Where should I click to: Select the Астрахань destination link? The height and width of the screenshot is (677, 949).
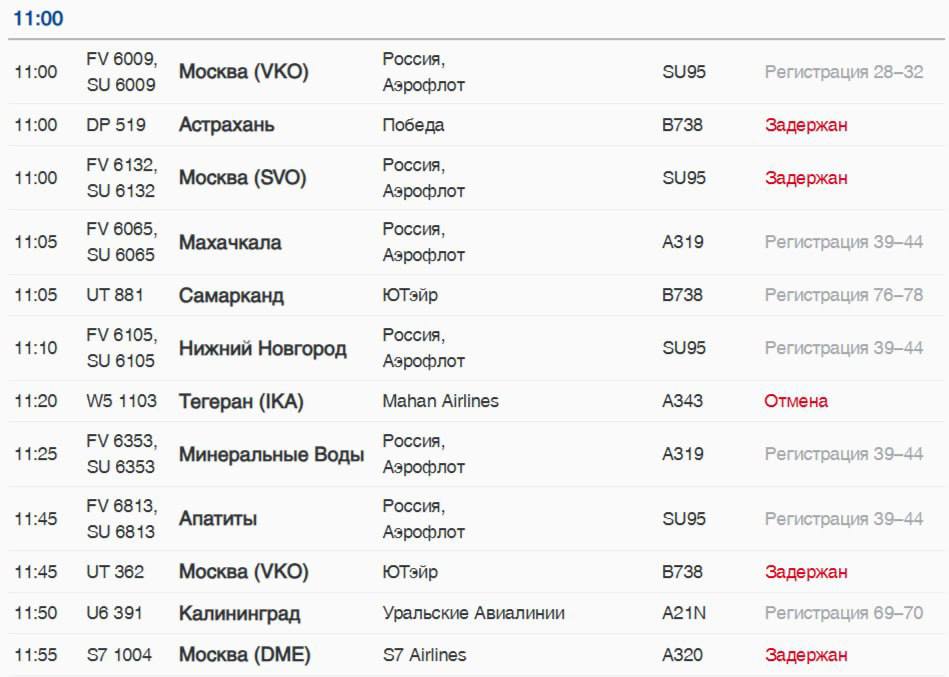226,125
